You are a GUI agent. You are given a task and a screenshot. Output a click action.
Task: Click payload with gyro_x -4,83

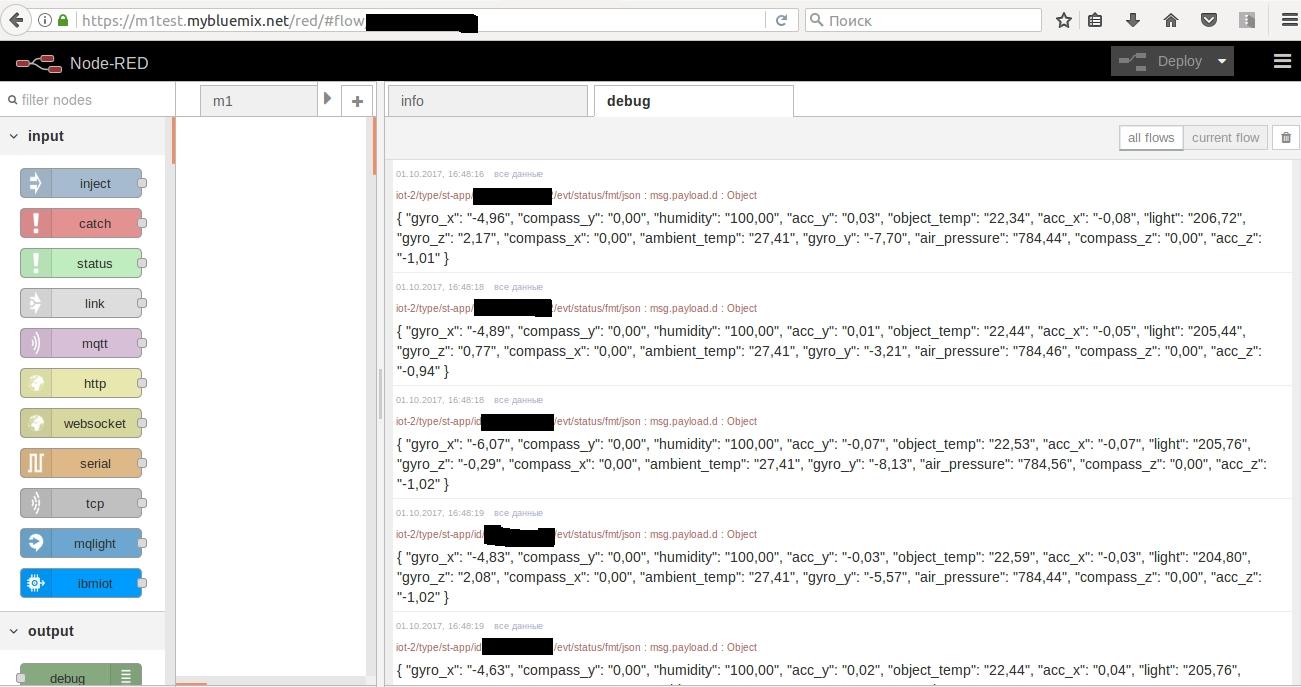(x=829, y=577)
